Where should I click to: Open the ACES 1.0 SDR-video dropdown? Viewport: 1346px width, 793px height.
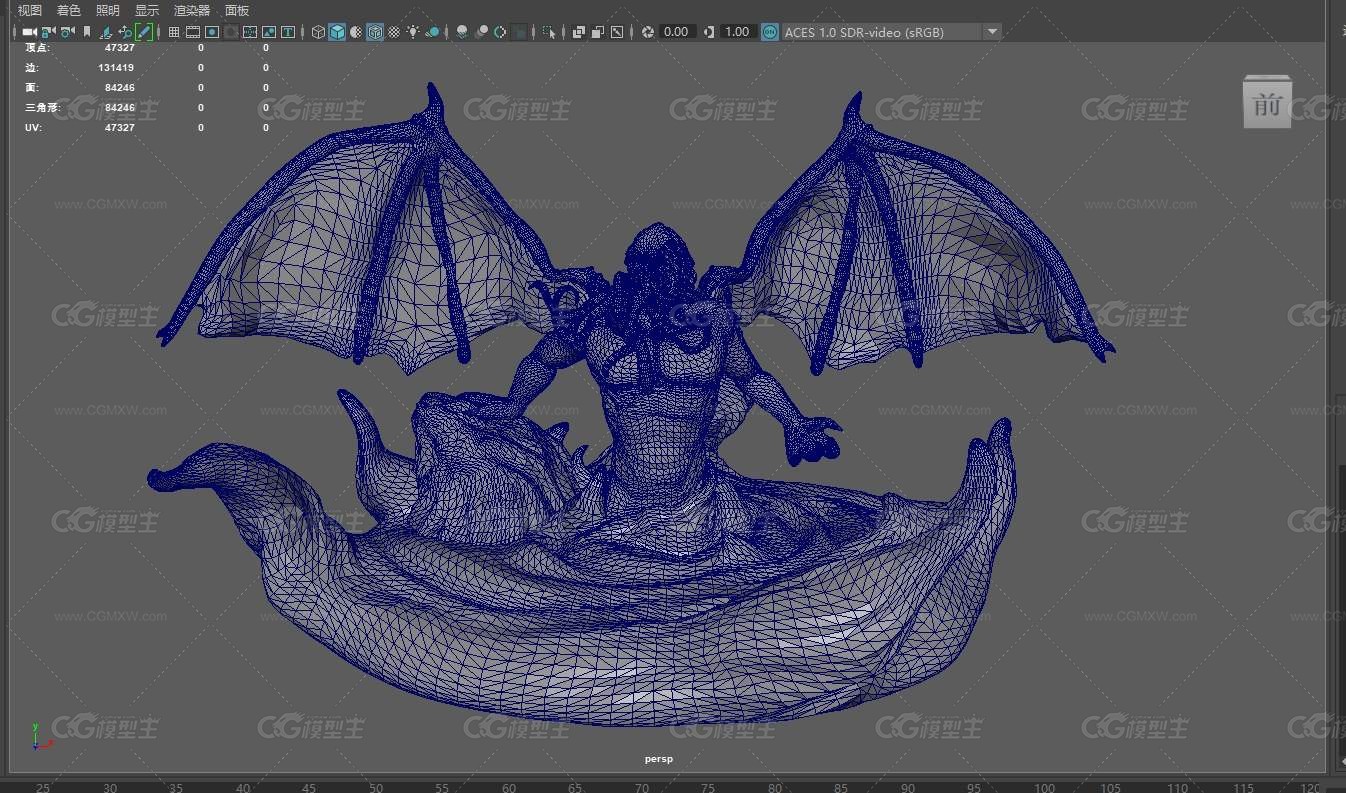[890, 32]
